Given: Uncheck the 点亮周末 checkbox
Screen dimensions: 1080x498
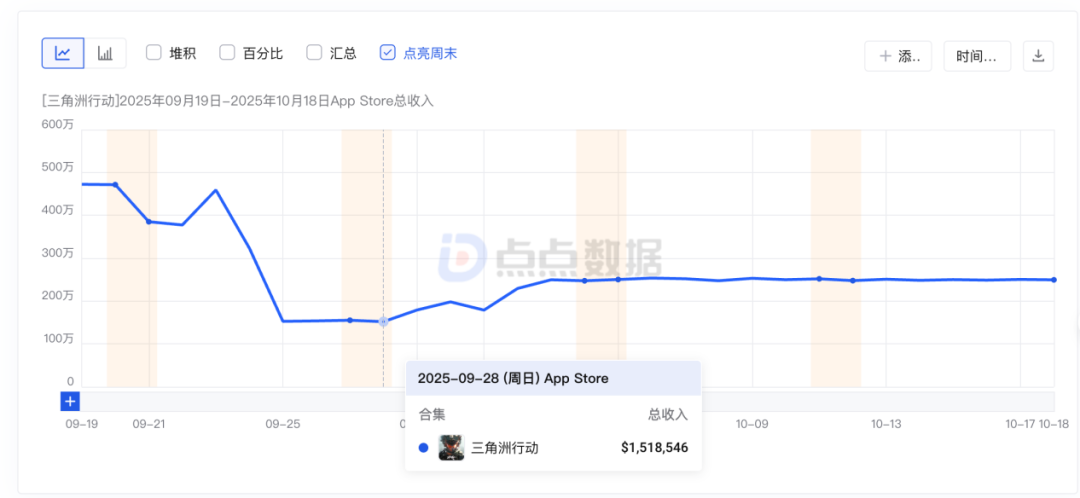Looking at the screenshot, I should click(x=387, y=52).
